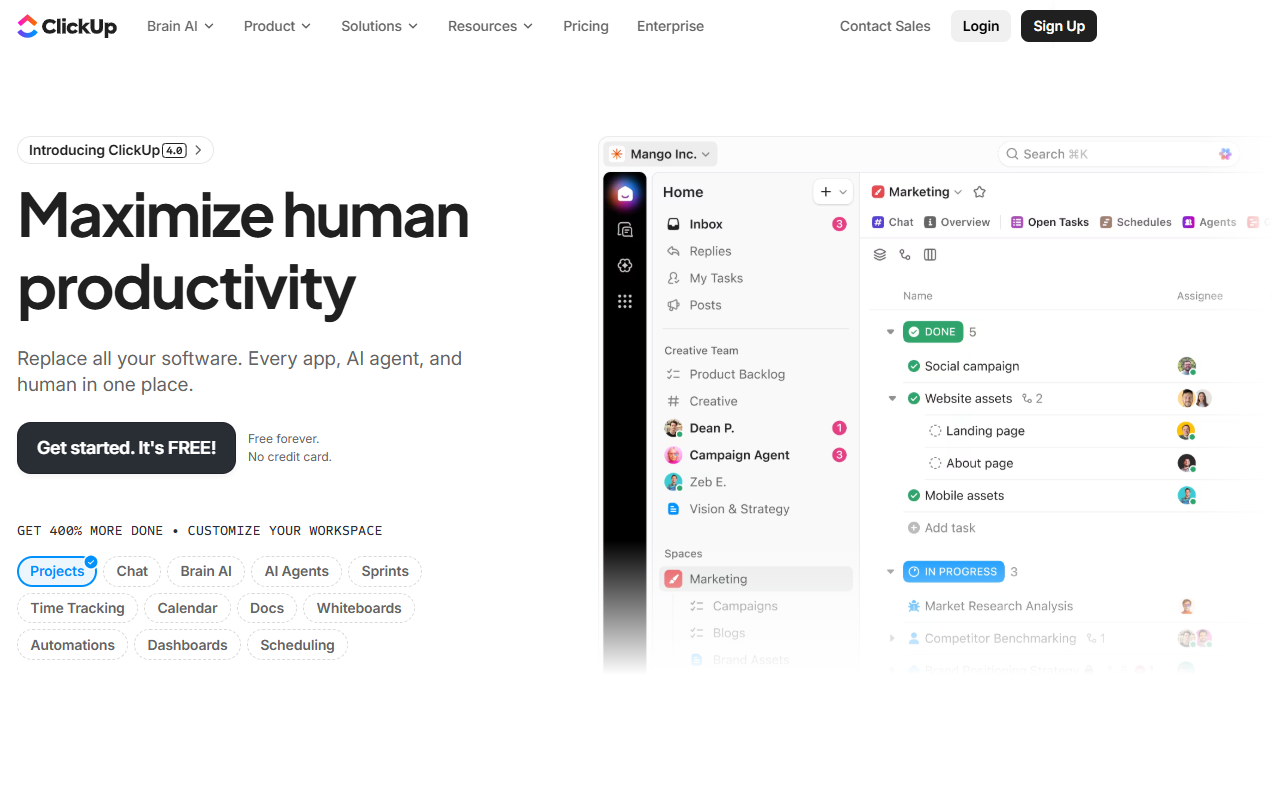The image size is (1280, 788).
Task: Expand the Mango Inc. workspace switcher
Action: click(x=661, y=154)
